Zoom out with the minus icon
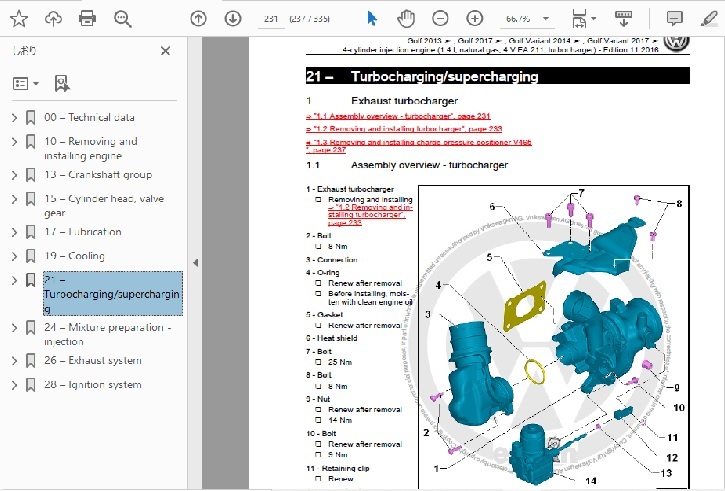 pos(440,18)
